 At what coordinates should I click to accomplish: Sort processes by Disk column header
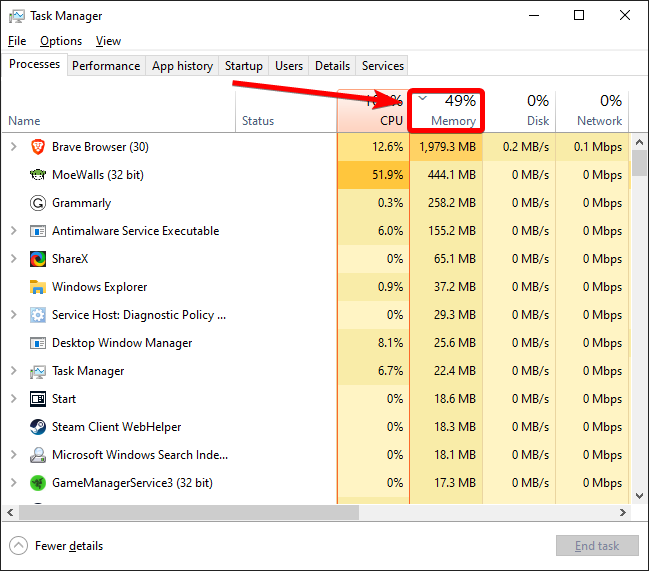click(519, 111)
